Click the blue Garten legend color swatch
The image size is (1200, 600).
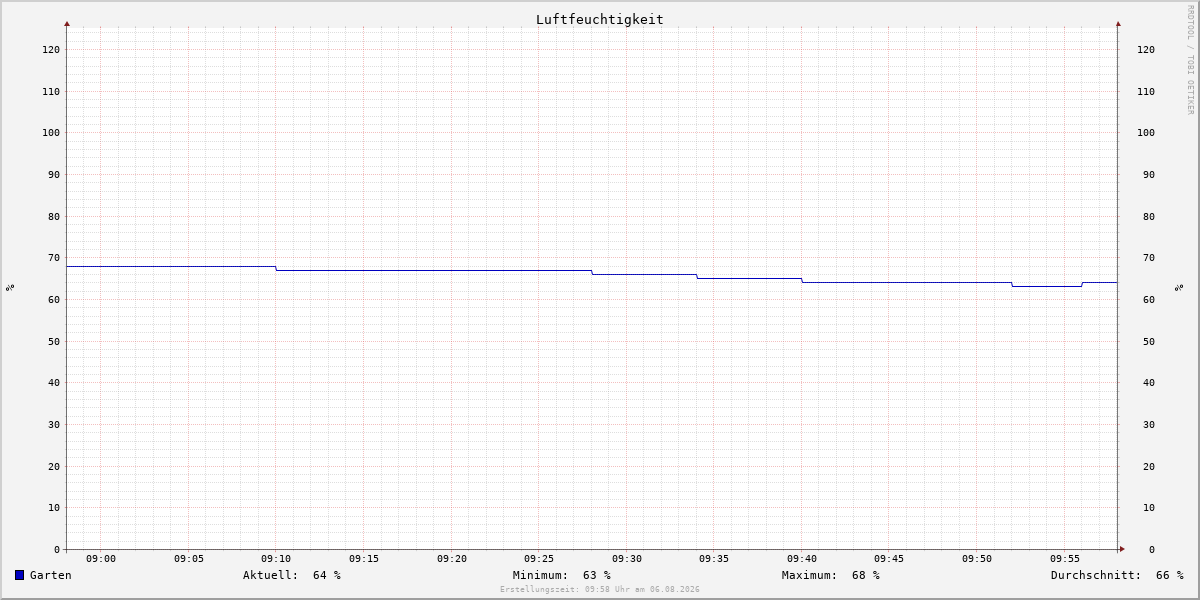(x=19, y=575)
